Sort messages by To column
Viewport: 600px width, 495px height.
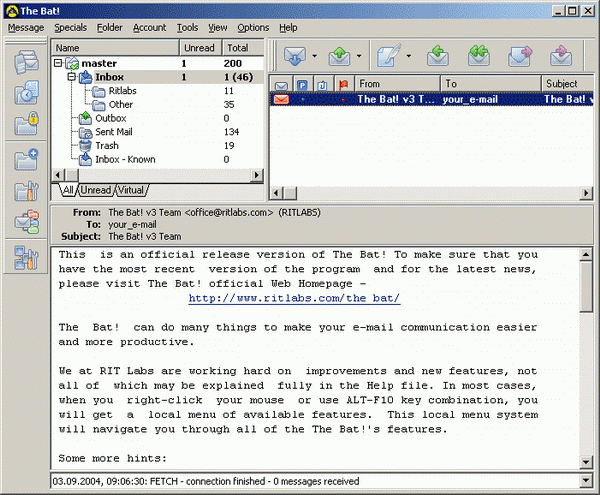tap(491, 84)
